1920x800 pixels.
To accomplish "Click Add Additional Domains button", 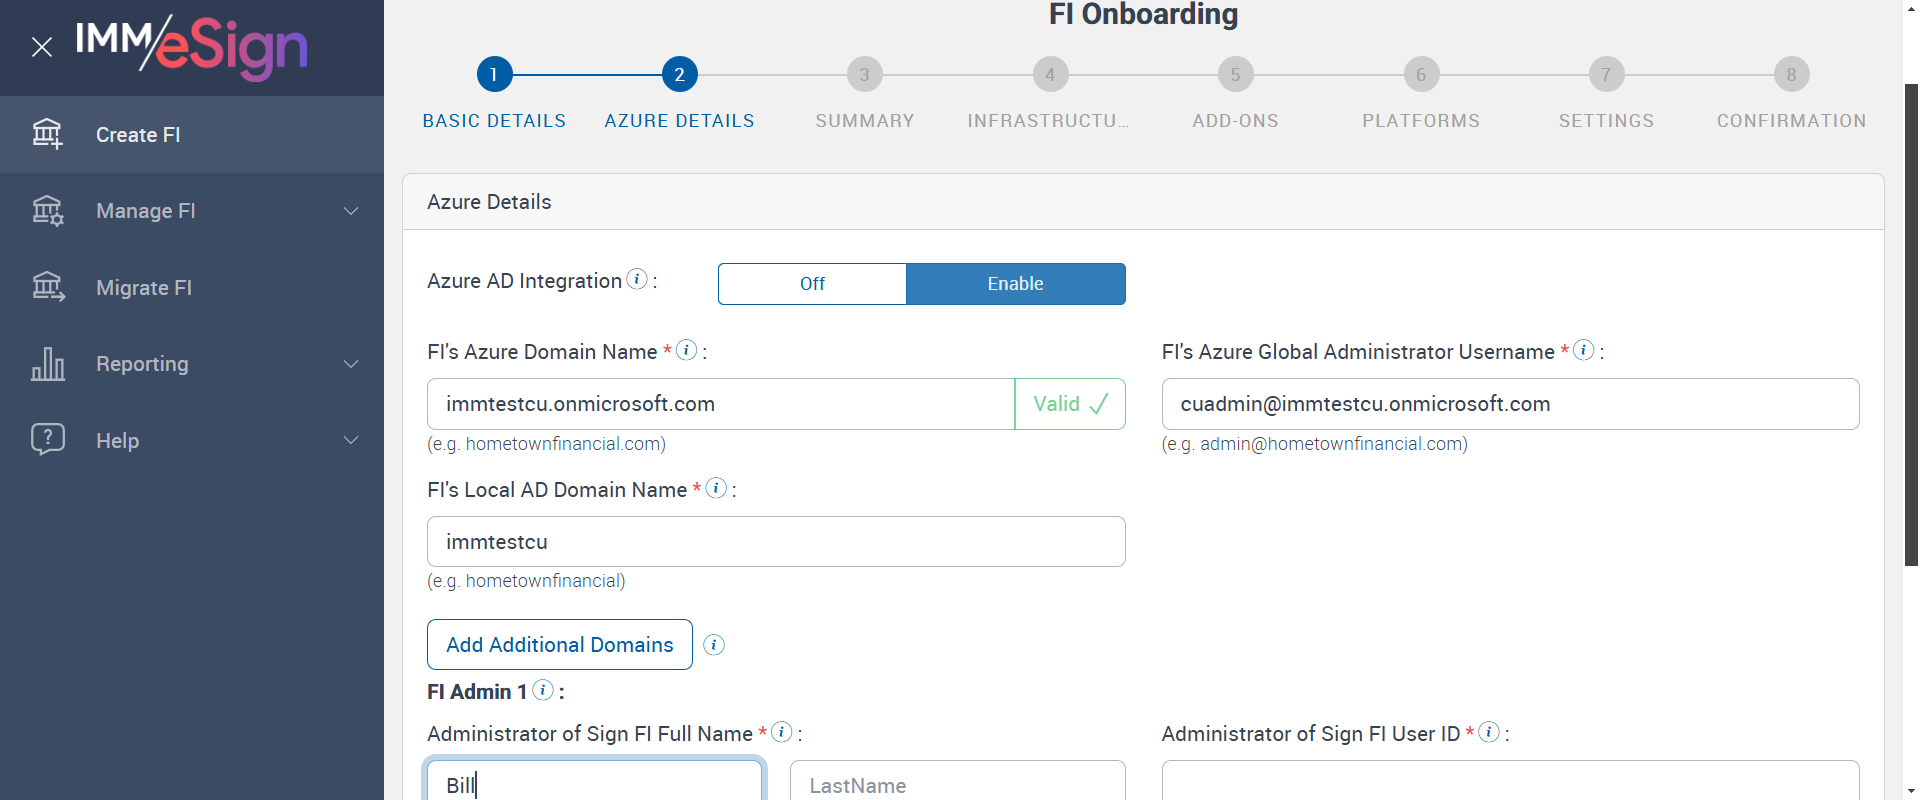I will tap(559, 645).
